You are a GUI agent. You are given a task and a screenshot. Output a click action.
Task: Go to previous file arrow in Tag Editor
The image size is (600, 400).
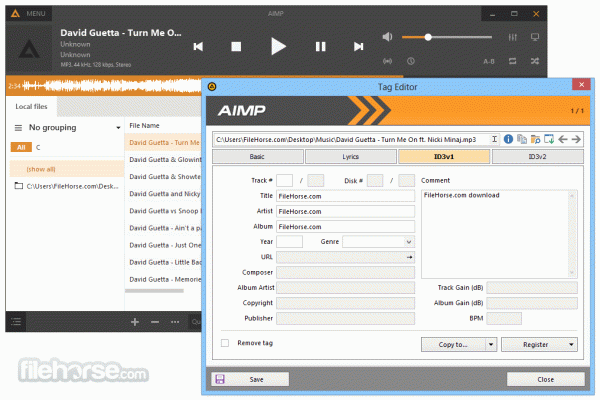[562, 139]
